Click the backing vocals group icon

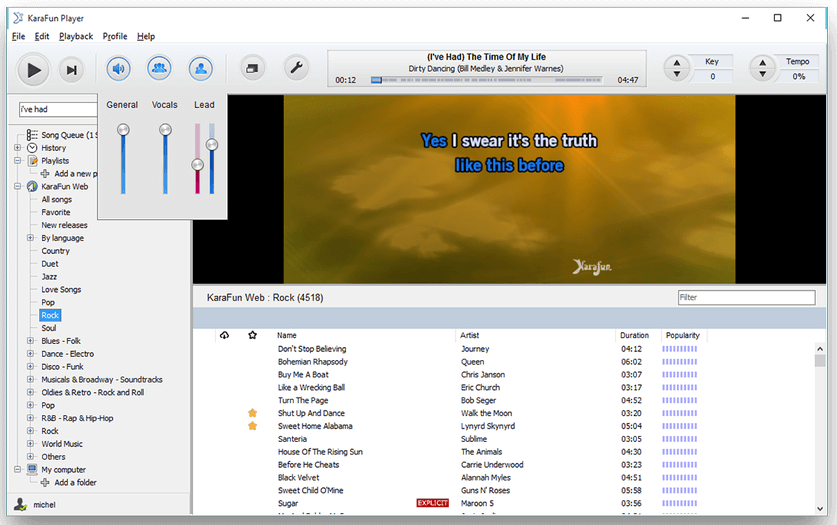[159, 69]
